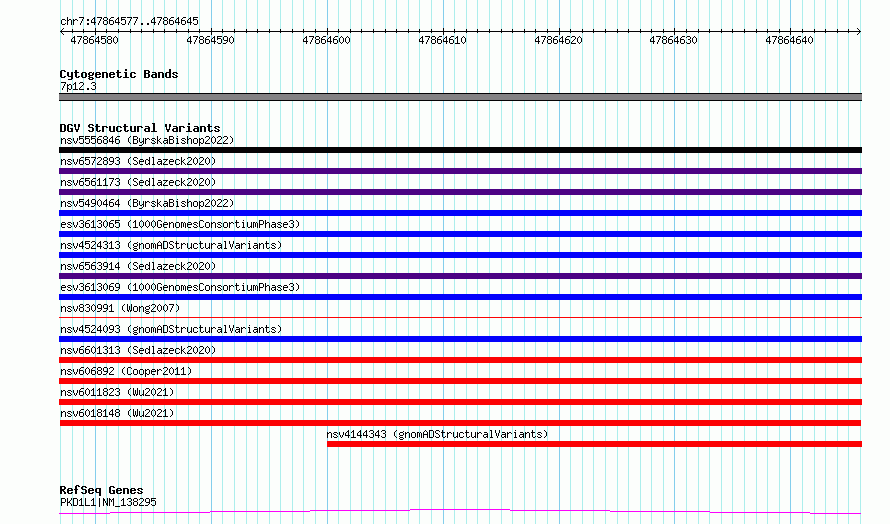The image size is (890, 524).
Task: Click the nsv5490464 (ByrskaBishop2022) label
Action: click(147, 203)
